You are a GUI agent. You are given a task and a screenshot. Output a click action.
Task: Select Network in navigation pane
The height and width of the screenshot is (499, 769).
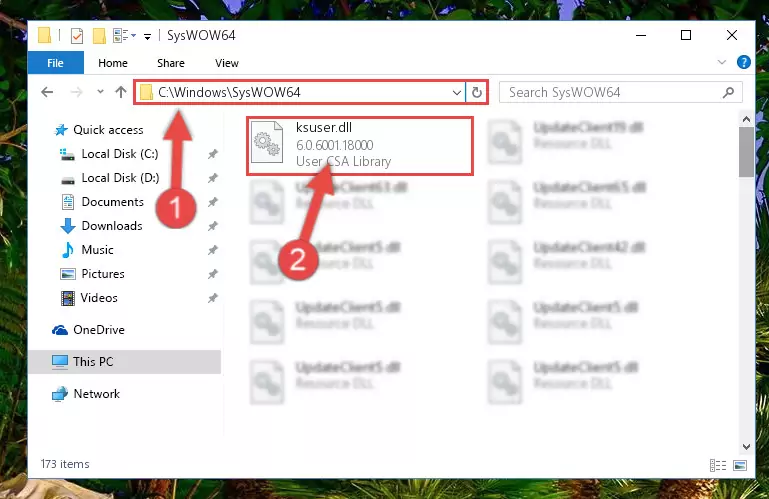pos(86,394)
